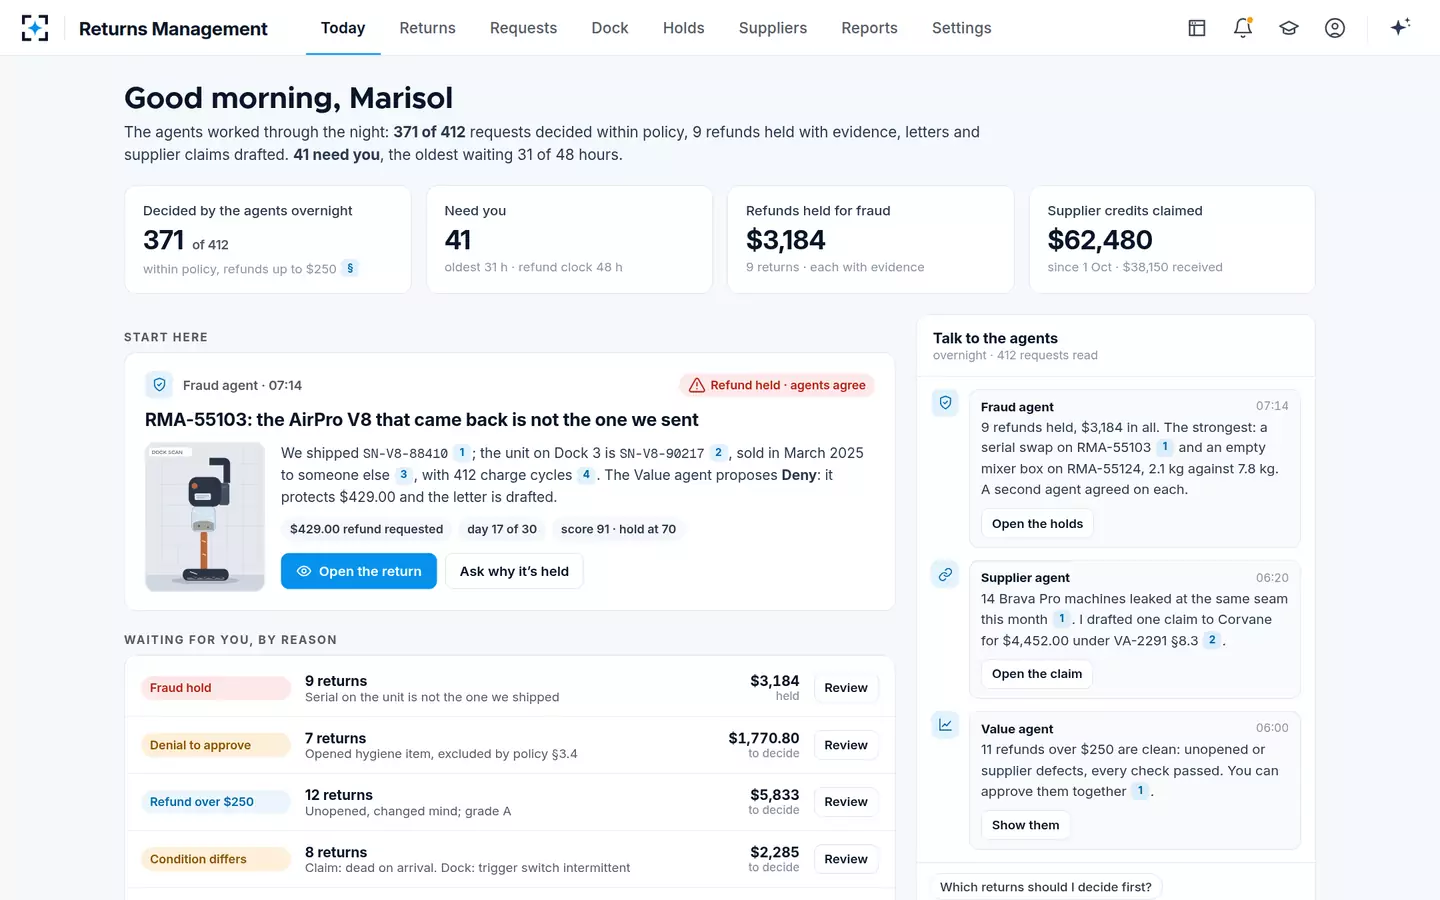Click Open the return button
The height and width of the screenshot is (900, 1440).
coord(359,571)
